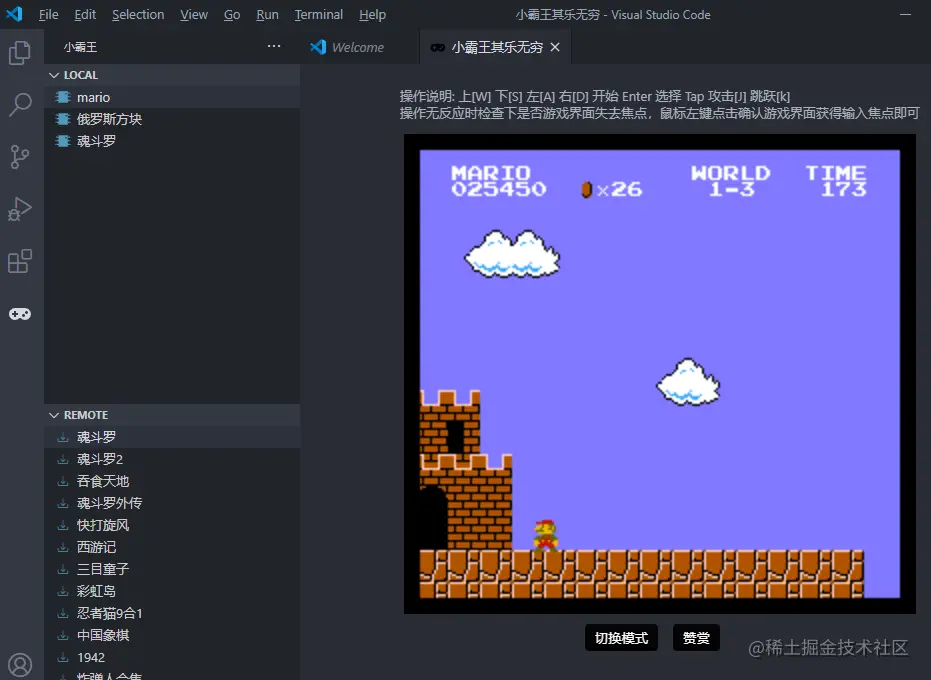This screenshot has height=680, width=931.
Task: Click the 赞赏 button
Action: pos(696,638)
